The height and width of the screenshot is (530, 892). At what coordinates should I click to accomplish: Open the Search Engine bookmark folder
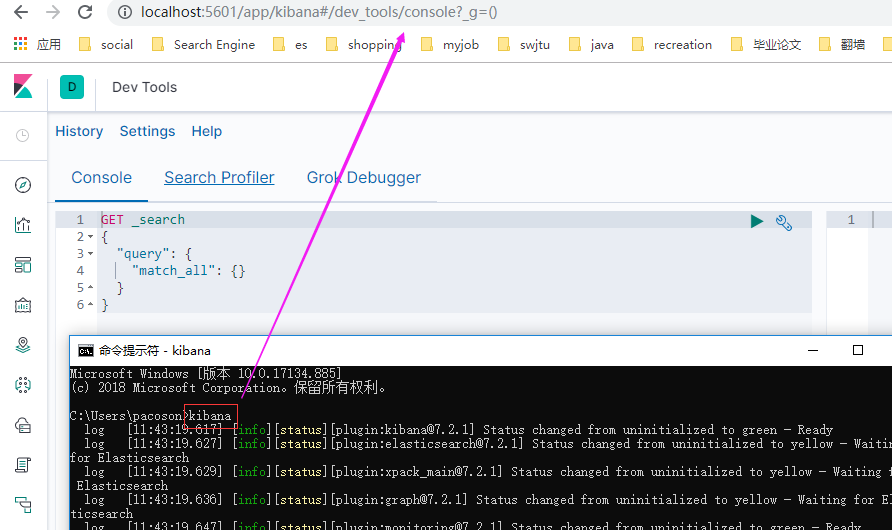pos(203,44)
